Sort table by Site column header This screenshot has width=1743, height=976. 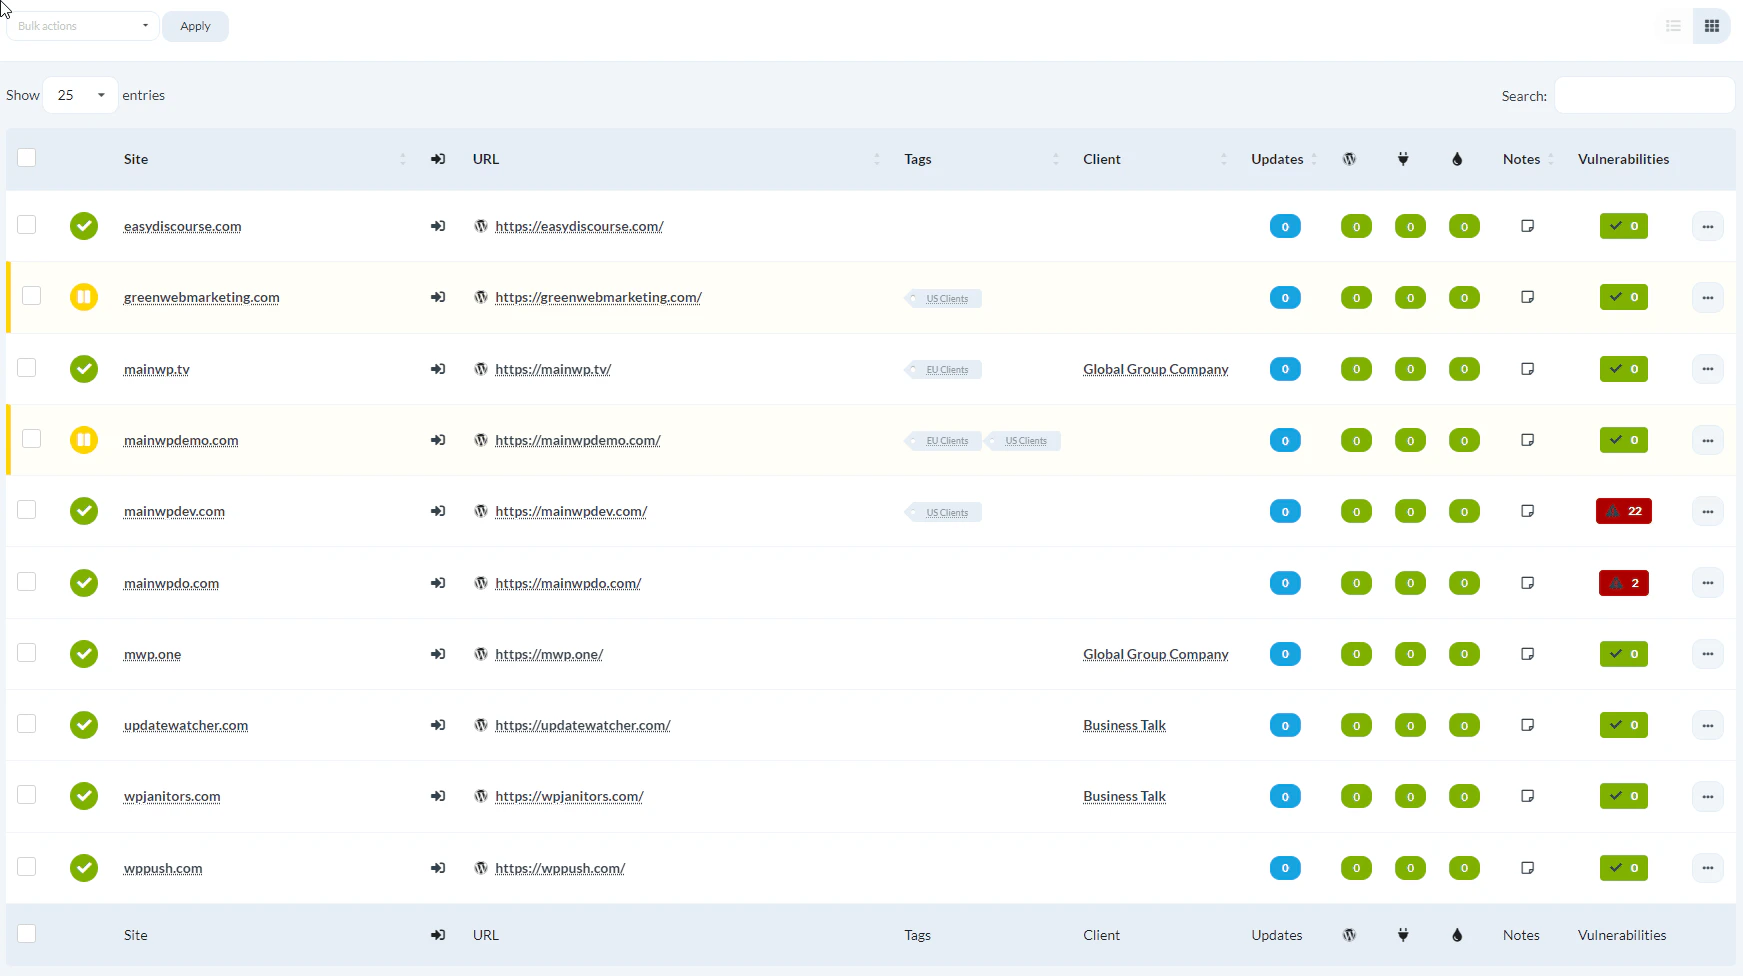[x=136, y=159]
